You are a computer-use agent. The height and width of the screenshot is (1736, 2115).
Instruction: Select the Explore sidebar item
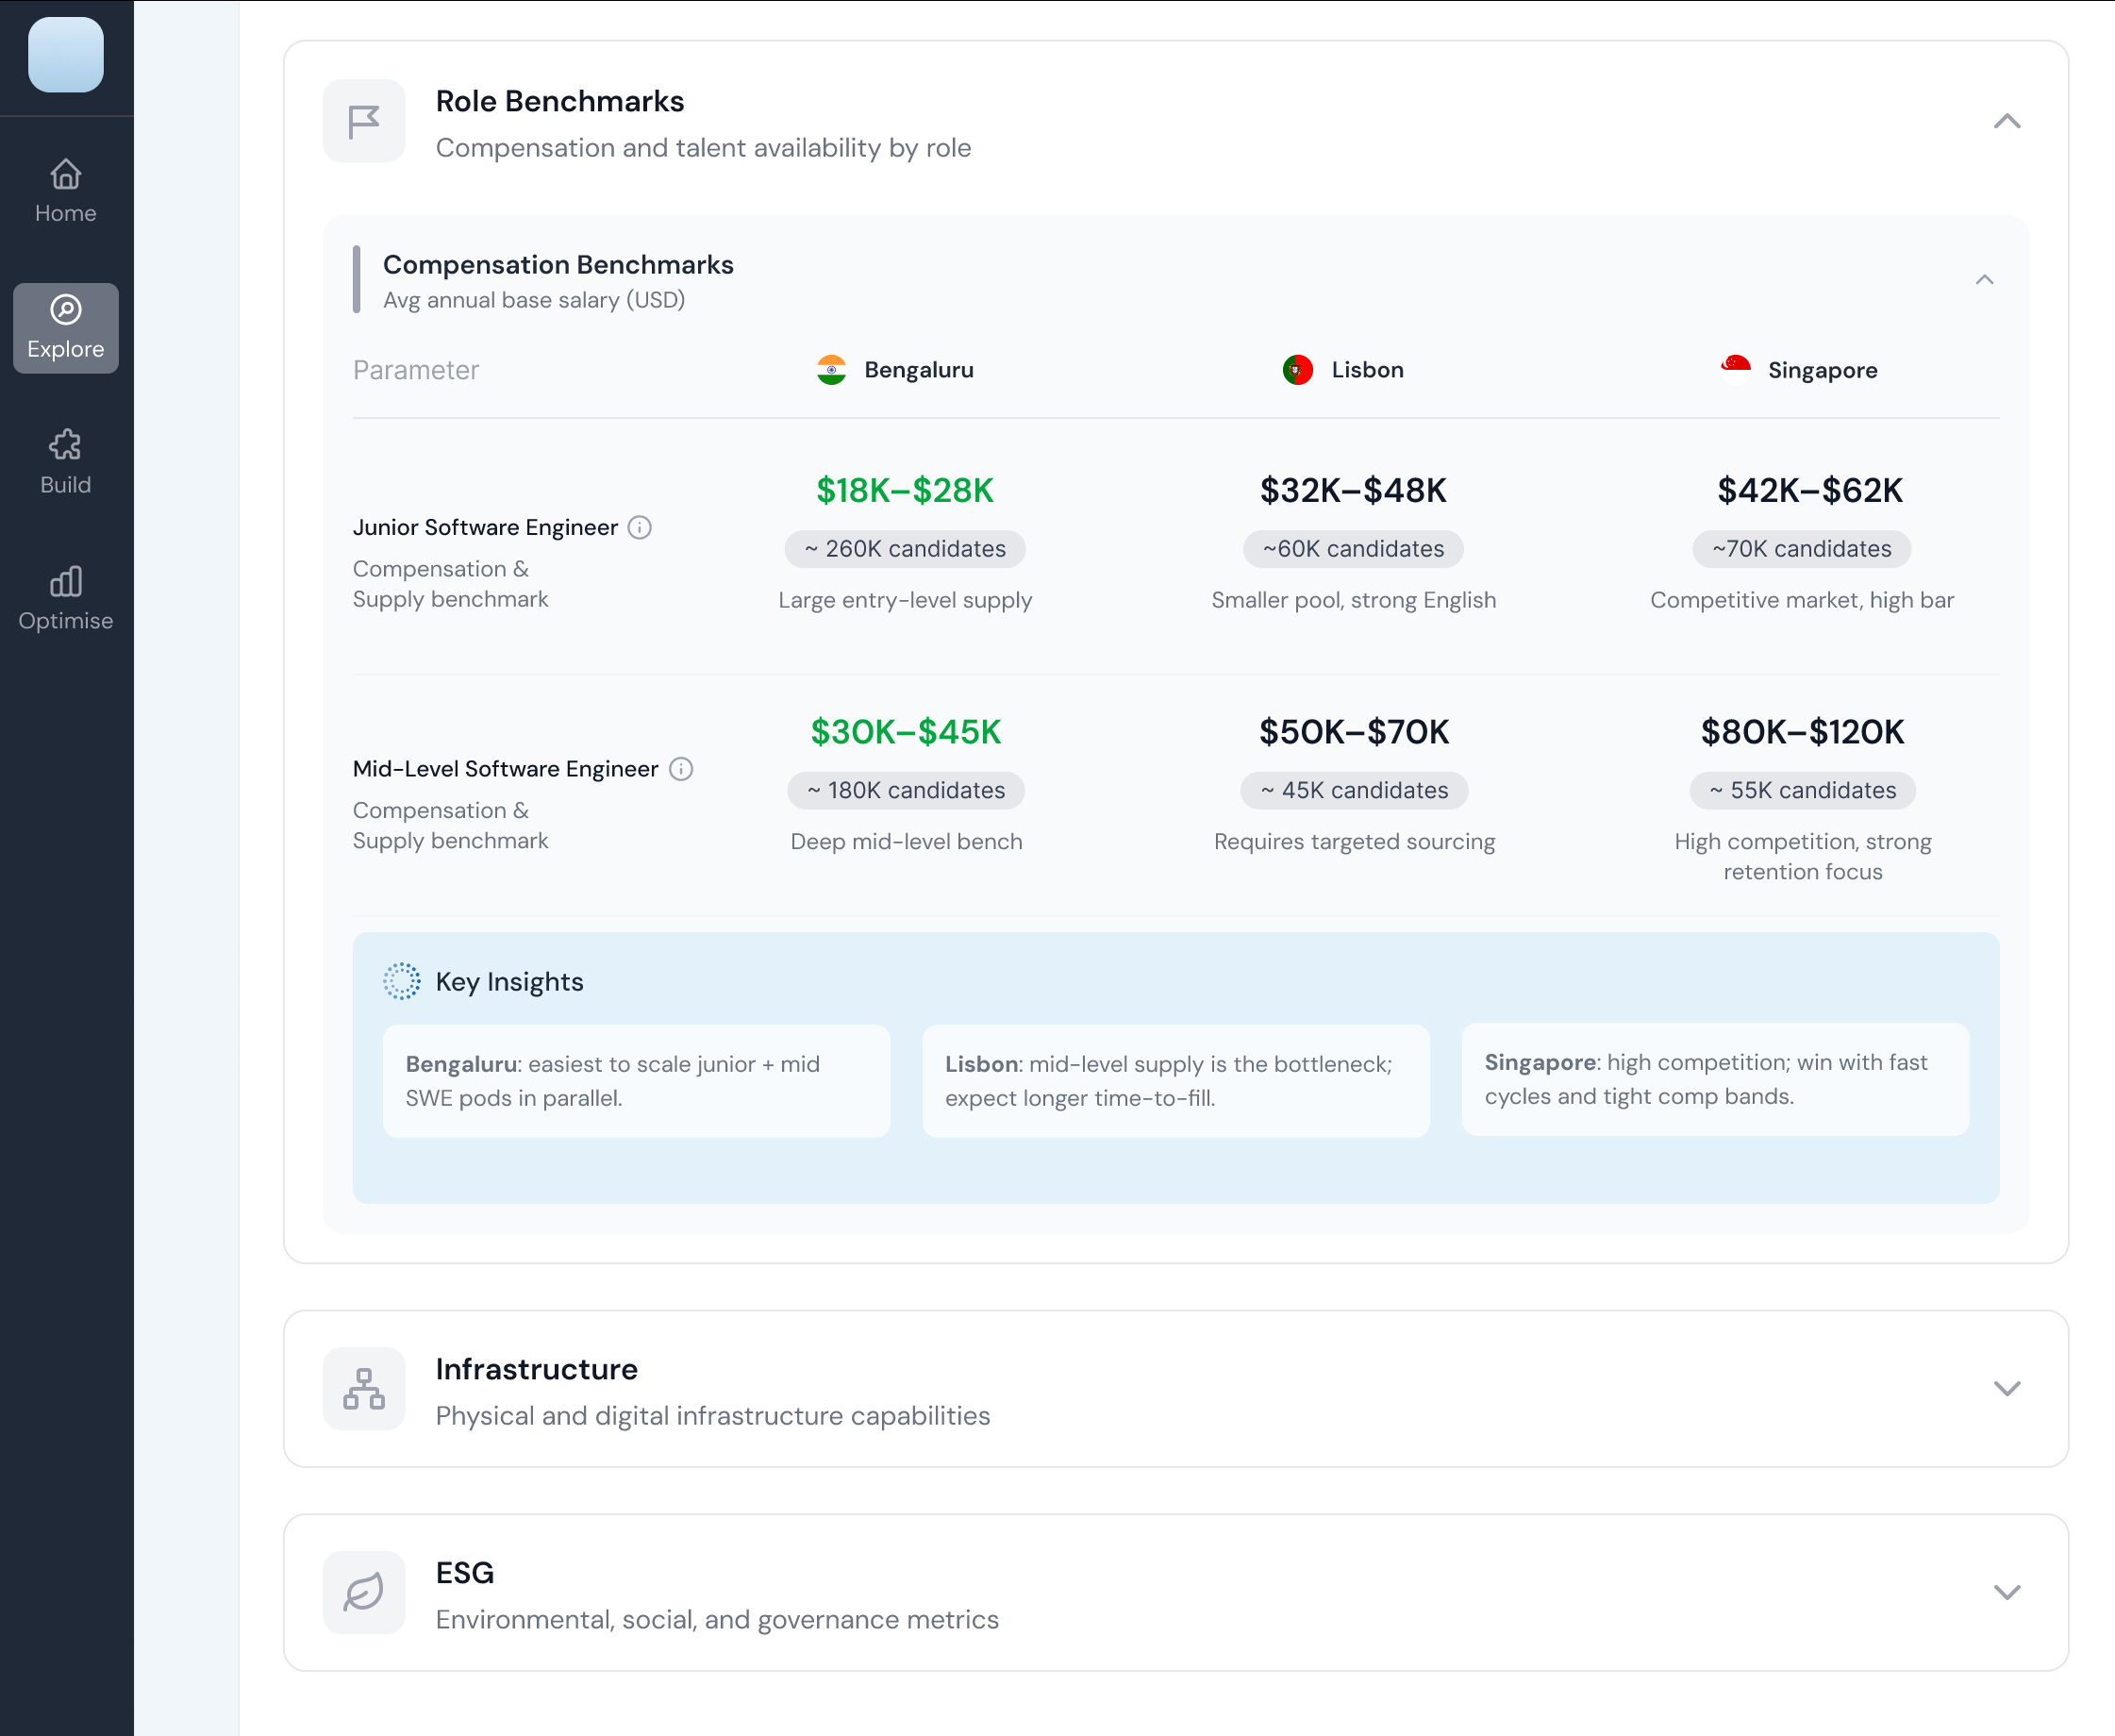point(66,328)
